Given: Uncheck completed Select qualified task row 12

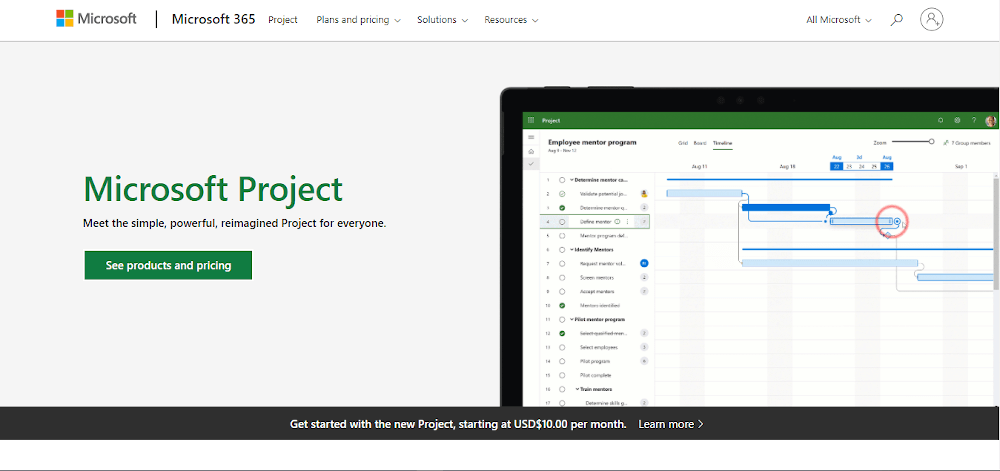Looking at the screenshot, I should [x=562, y=333].
